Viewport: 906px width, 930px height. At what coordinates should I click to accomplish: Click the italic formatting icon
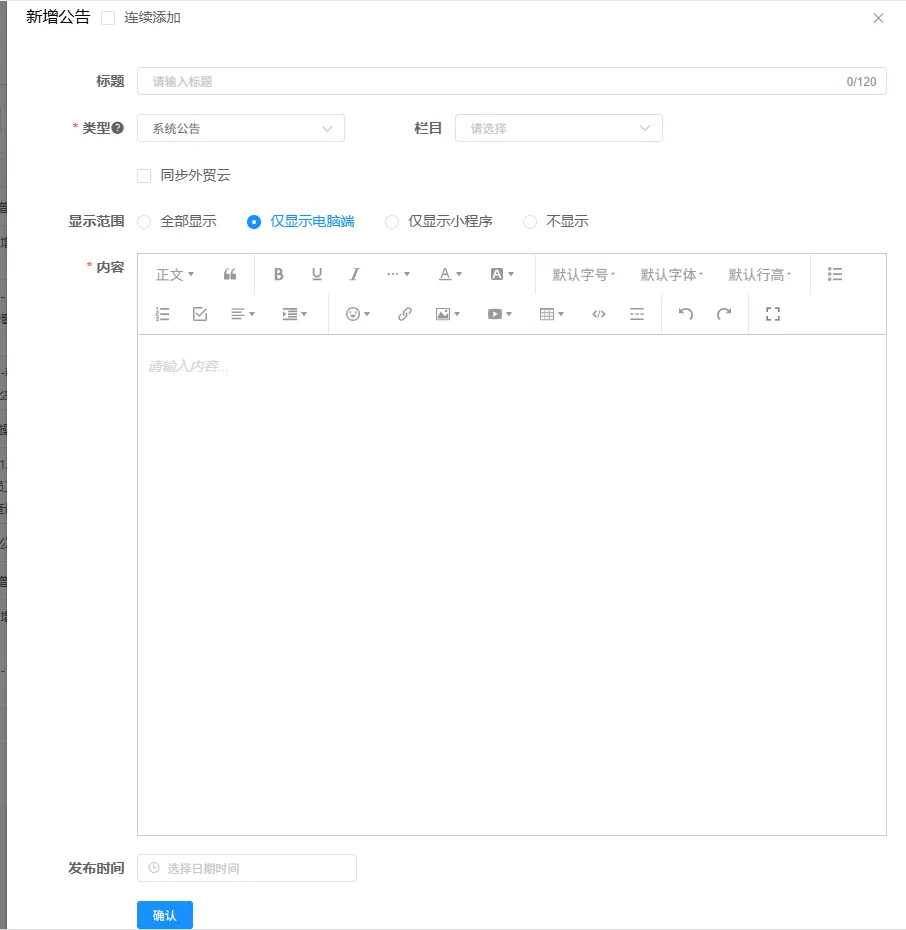coord(354,274)
